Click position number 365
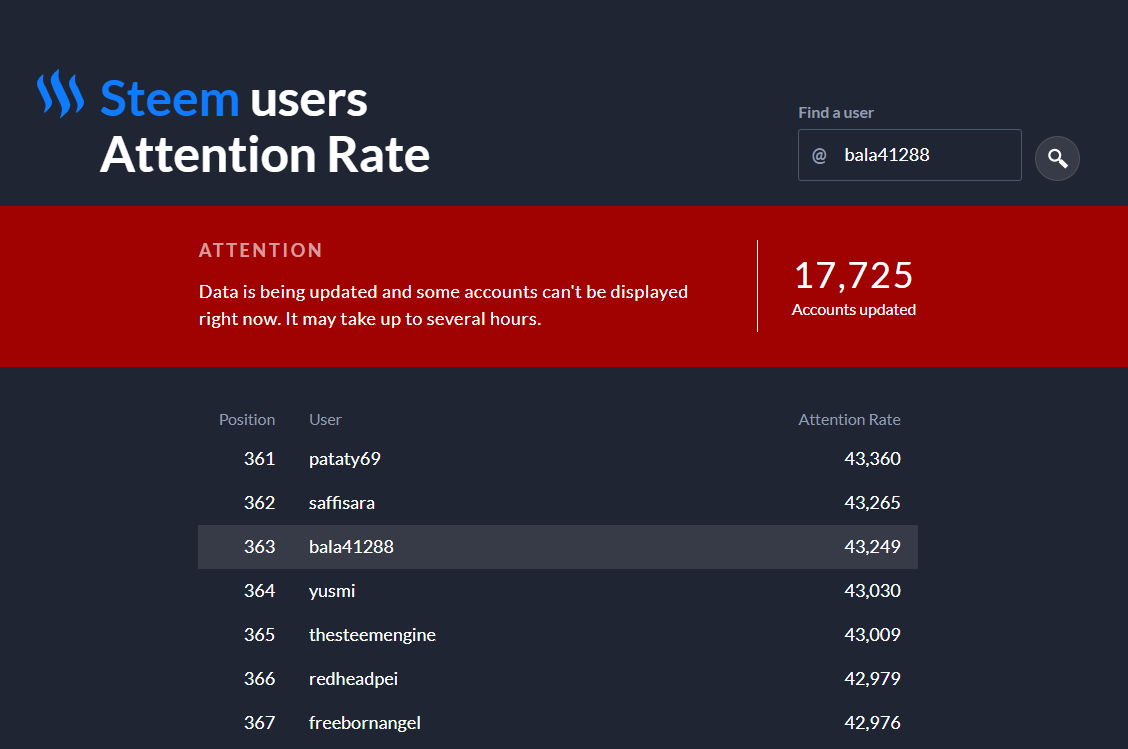1128x749 pixels. (x=260, y=635)
